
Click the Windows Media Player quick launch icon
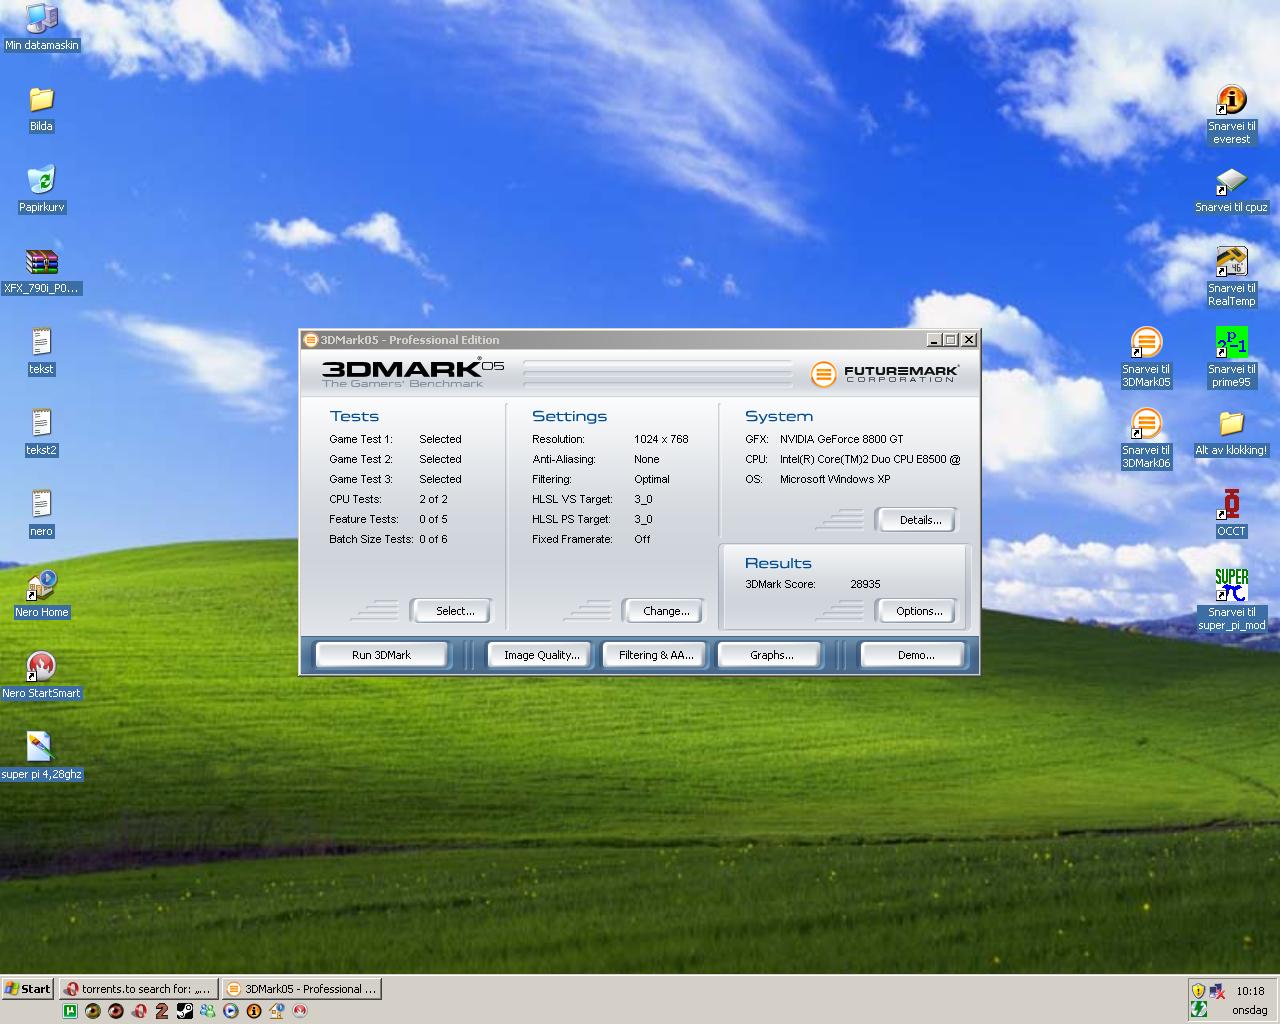[231, 1011]
